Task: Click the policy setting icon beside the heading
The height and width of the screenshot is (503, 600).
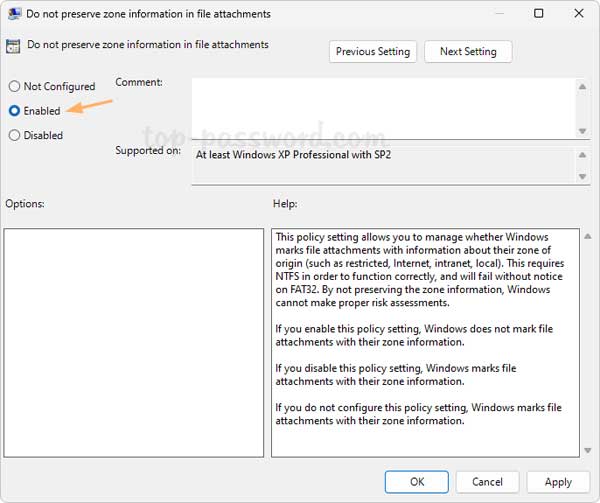Action: click(x=14, y=45)
